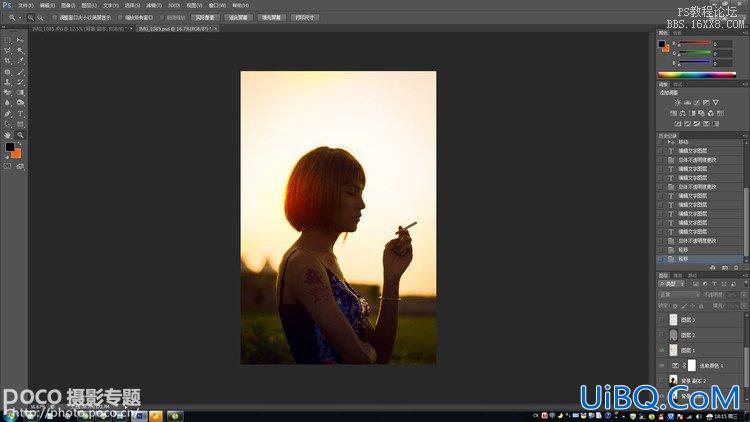Screen dimensions: 750x422
Task: Toggle layer filtering switch in Layers panel
Action: point(745,284)
